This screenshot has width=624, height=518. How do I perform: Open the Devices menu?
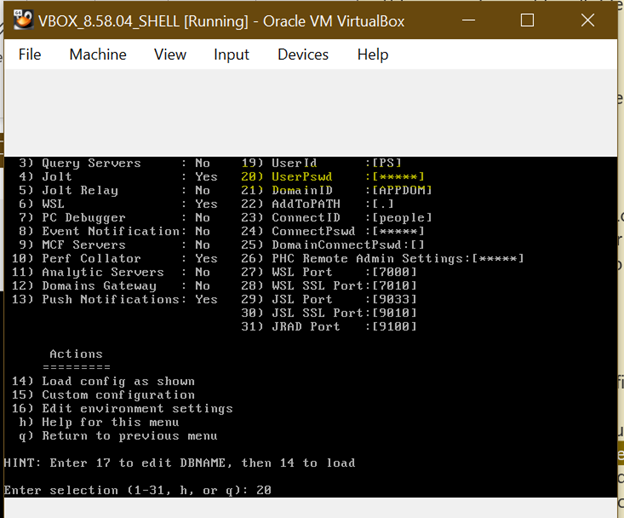(303, 55)
